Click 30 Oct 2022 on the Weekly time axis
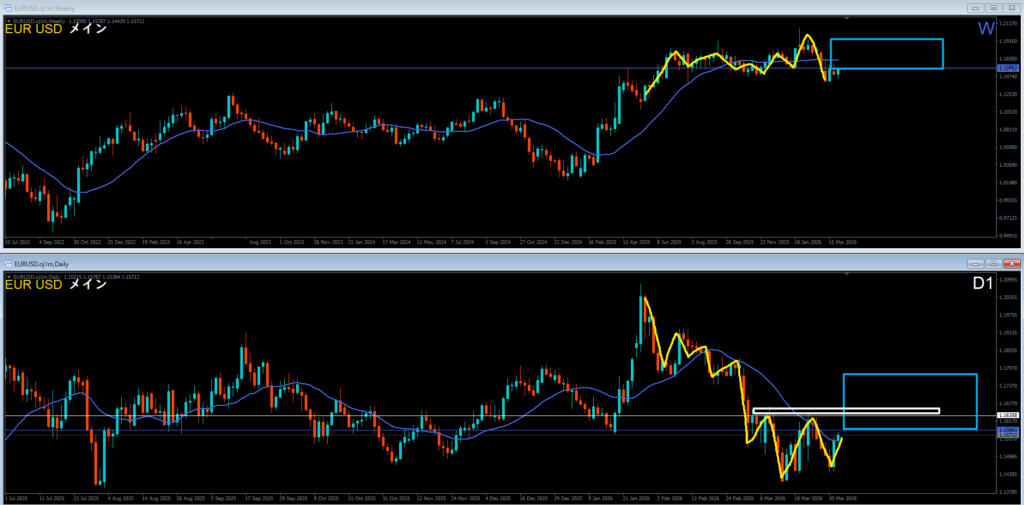This screenshot has height=505, width=1024. (87, 241)
